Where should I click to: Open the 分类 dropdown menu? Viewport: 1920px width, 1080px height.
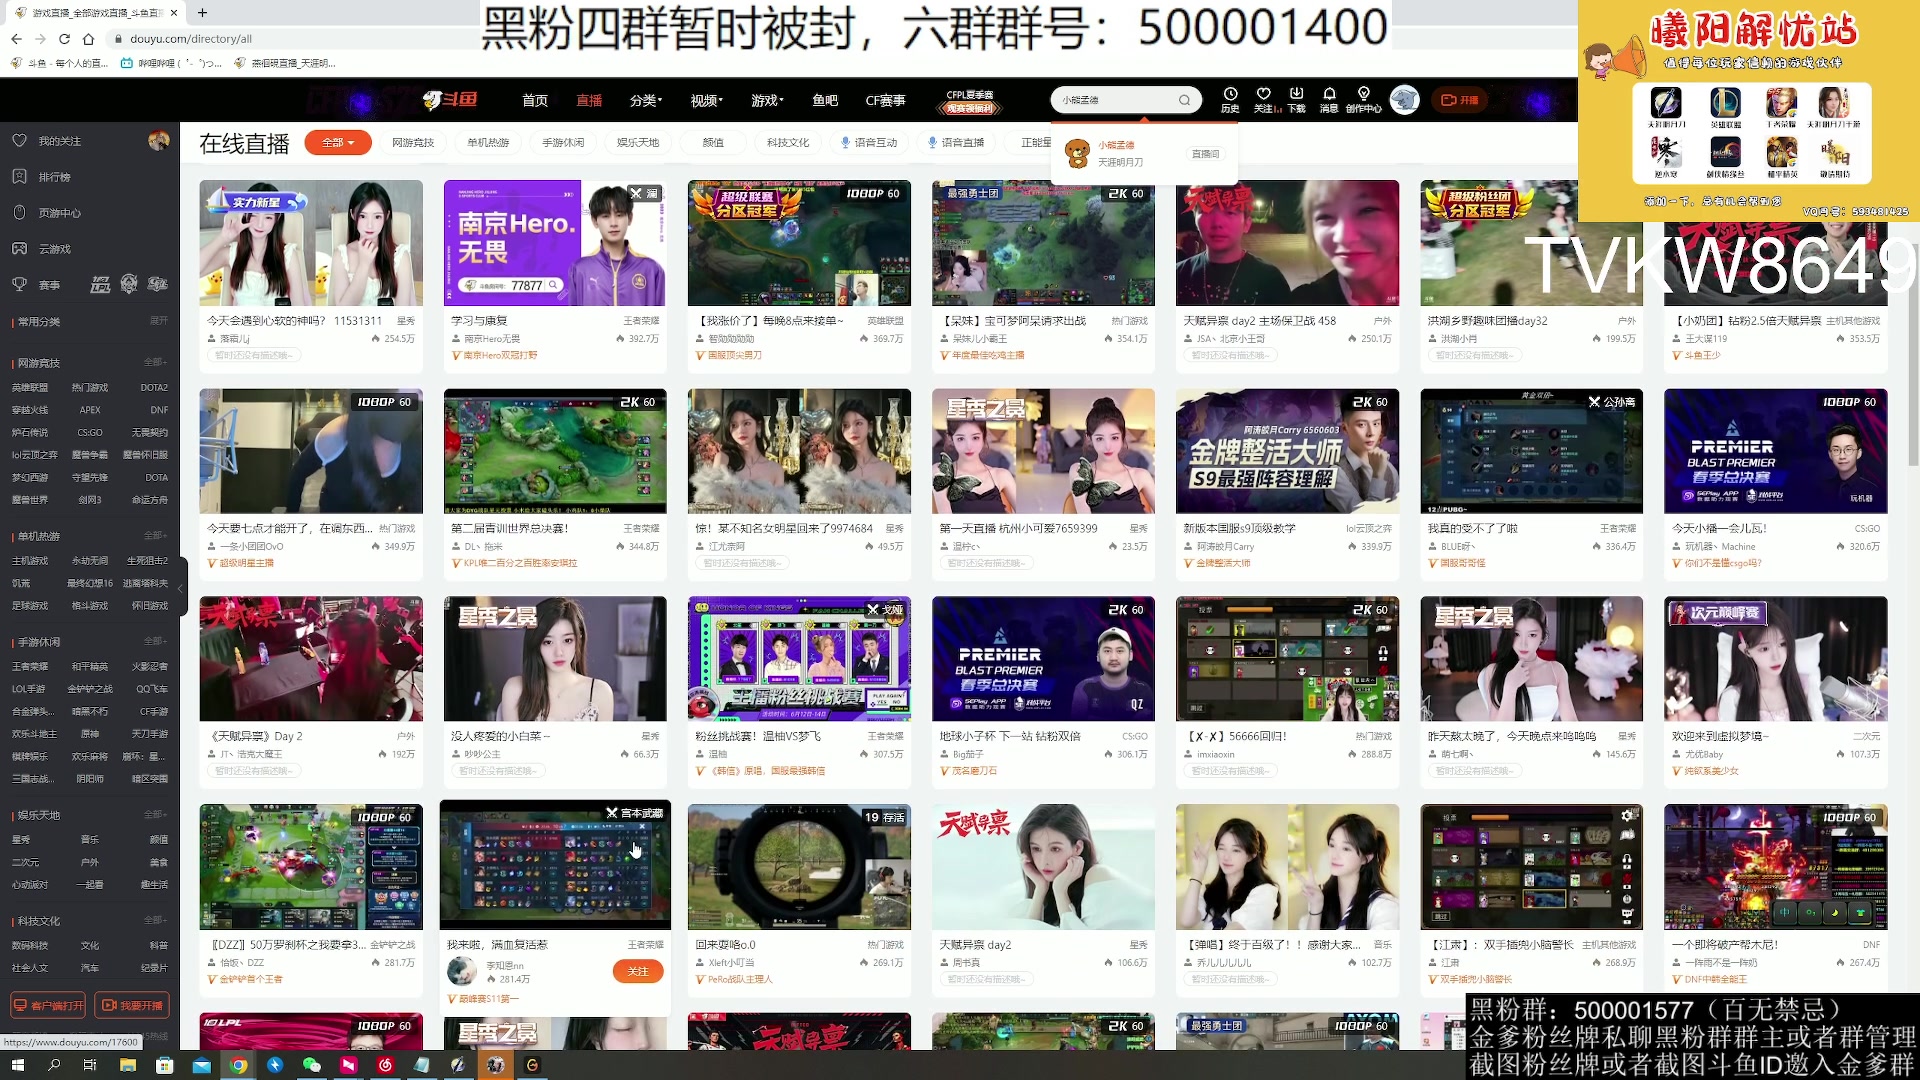pyautogui.click(x=644, y=100)
